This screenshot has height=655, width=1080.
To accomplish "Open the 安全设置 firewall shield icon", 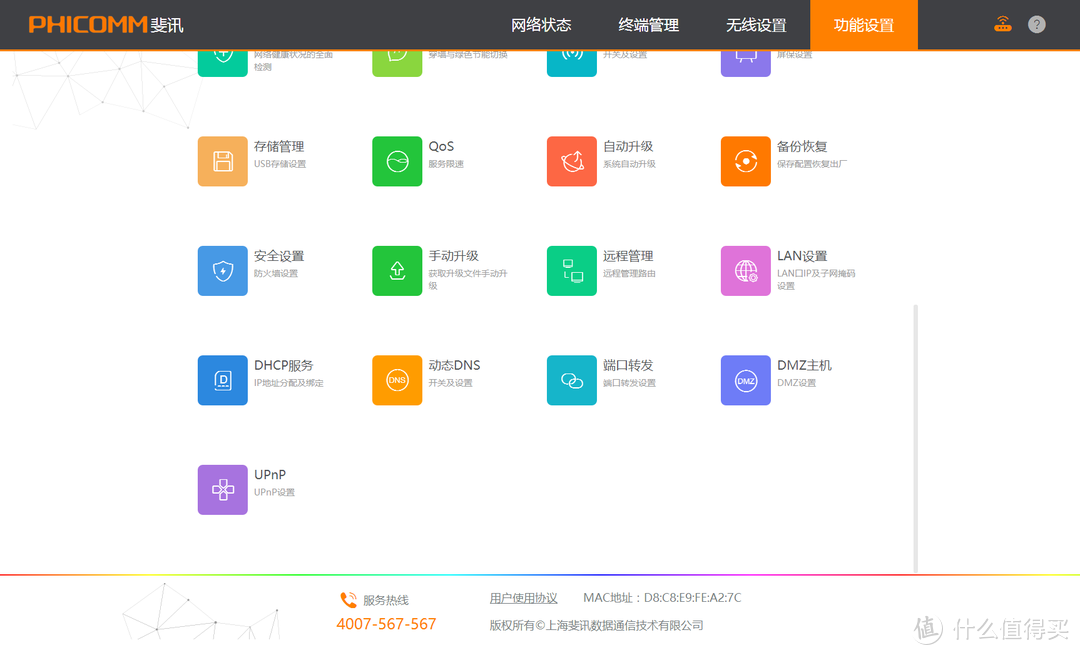I will pyautogui.click(x=222, y=270).
